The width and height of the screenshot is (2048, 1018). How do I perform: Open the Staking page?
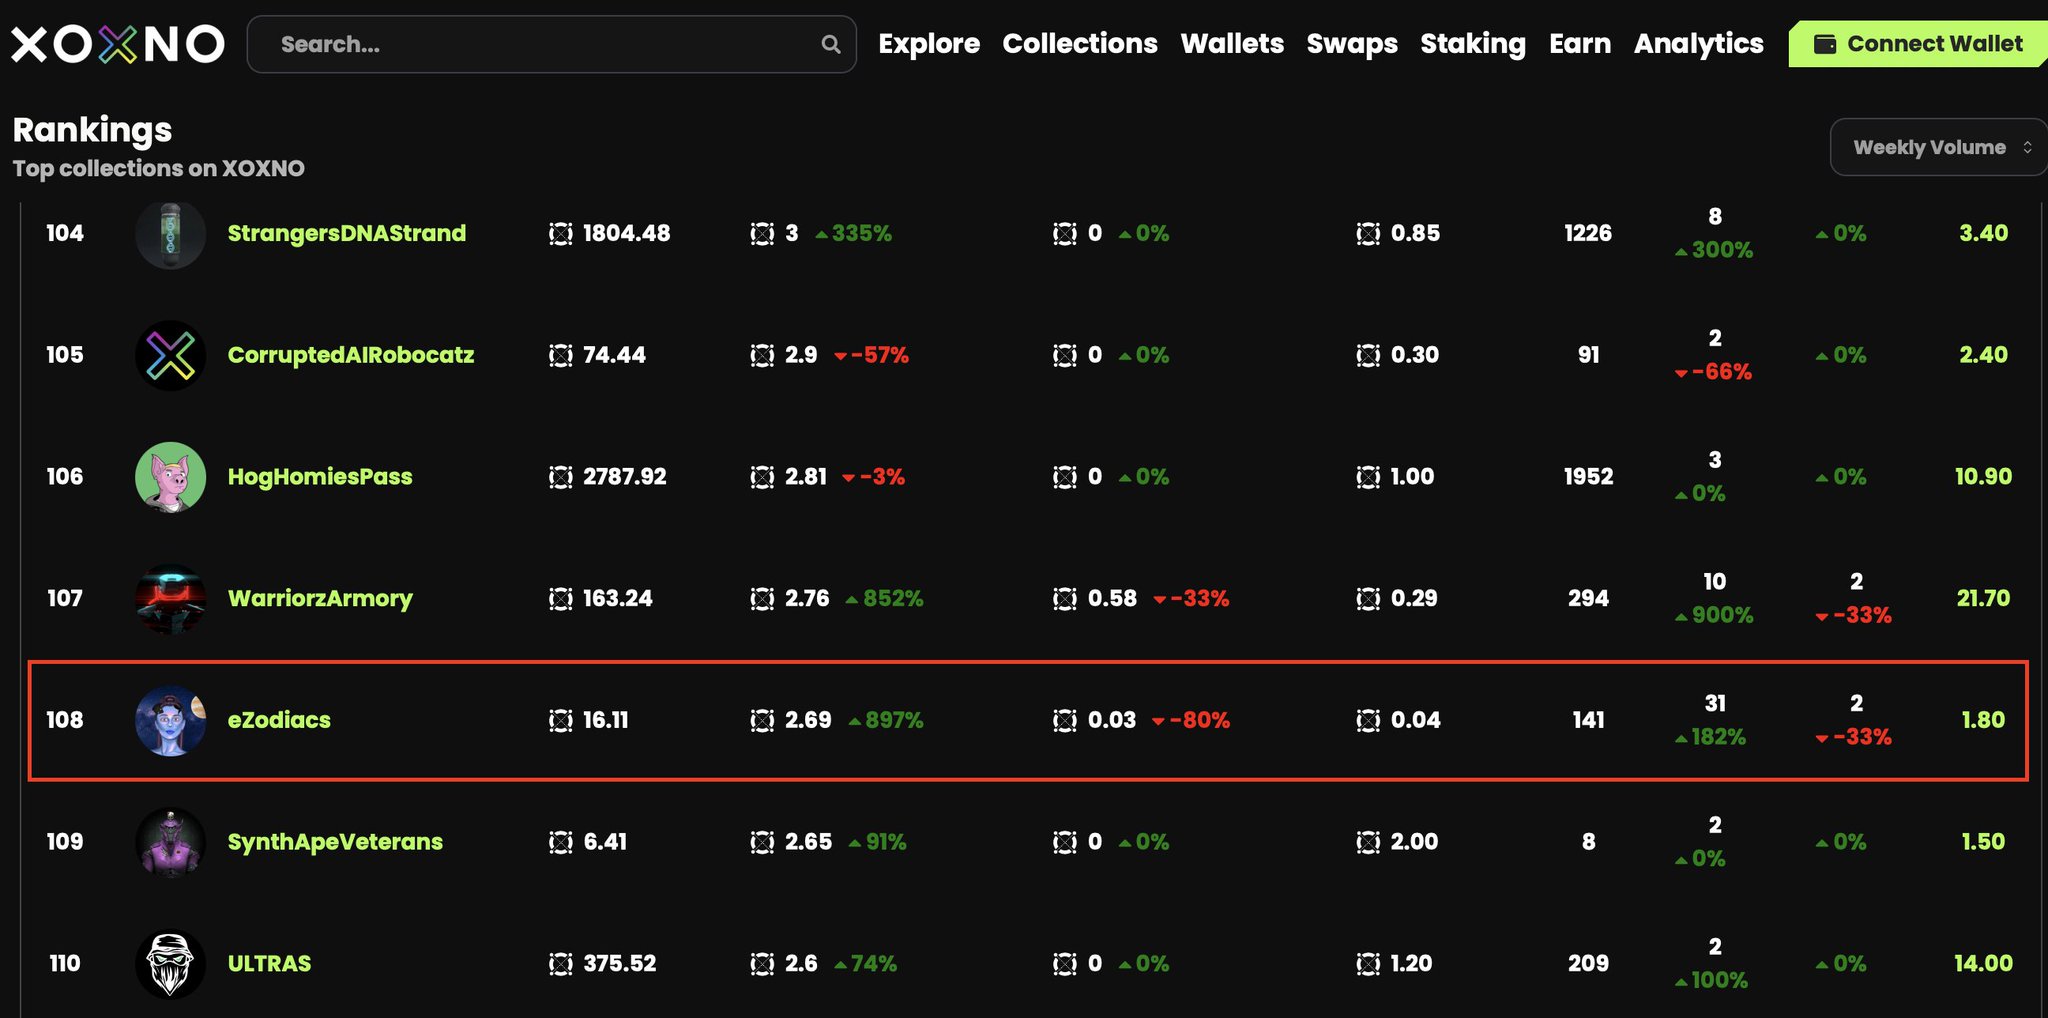click(x=1473, y=44)
